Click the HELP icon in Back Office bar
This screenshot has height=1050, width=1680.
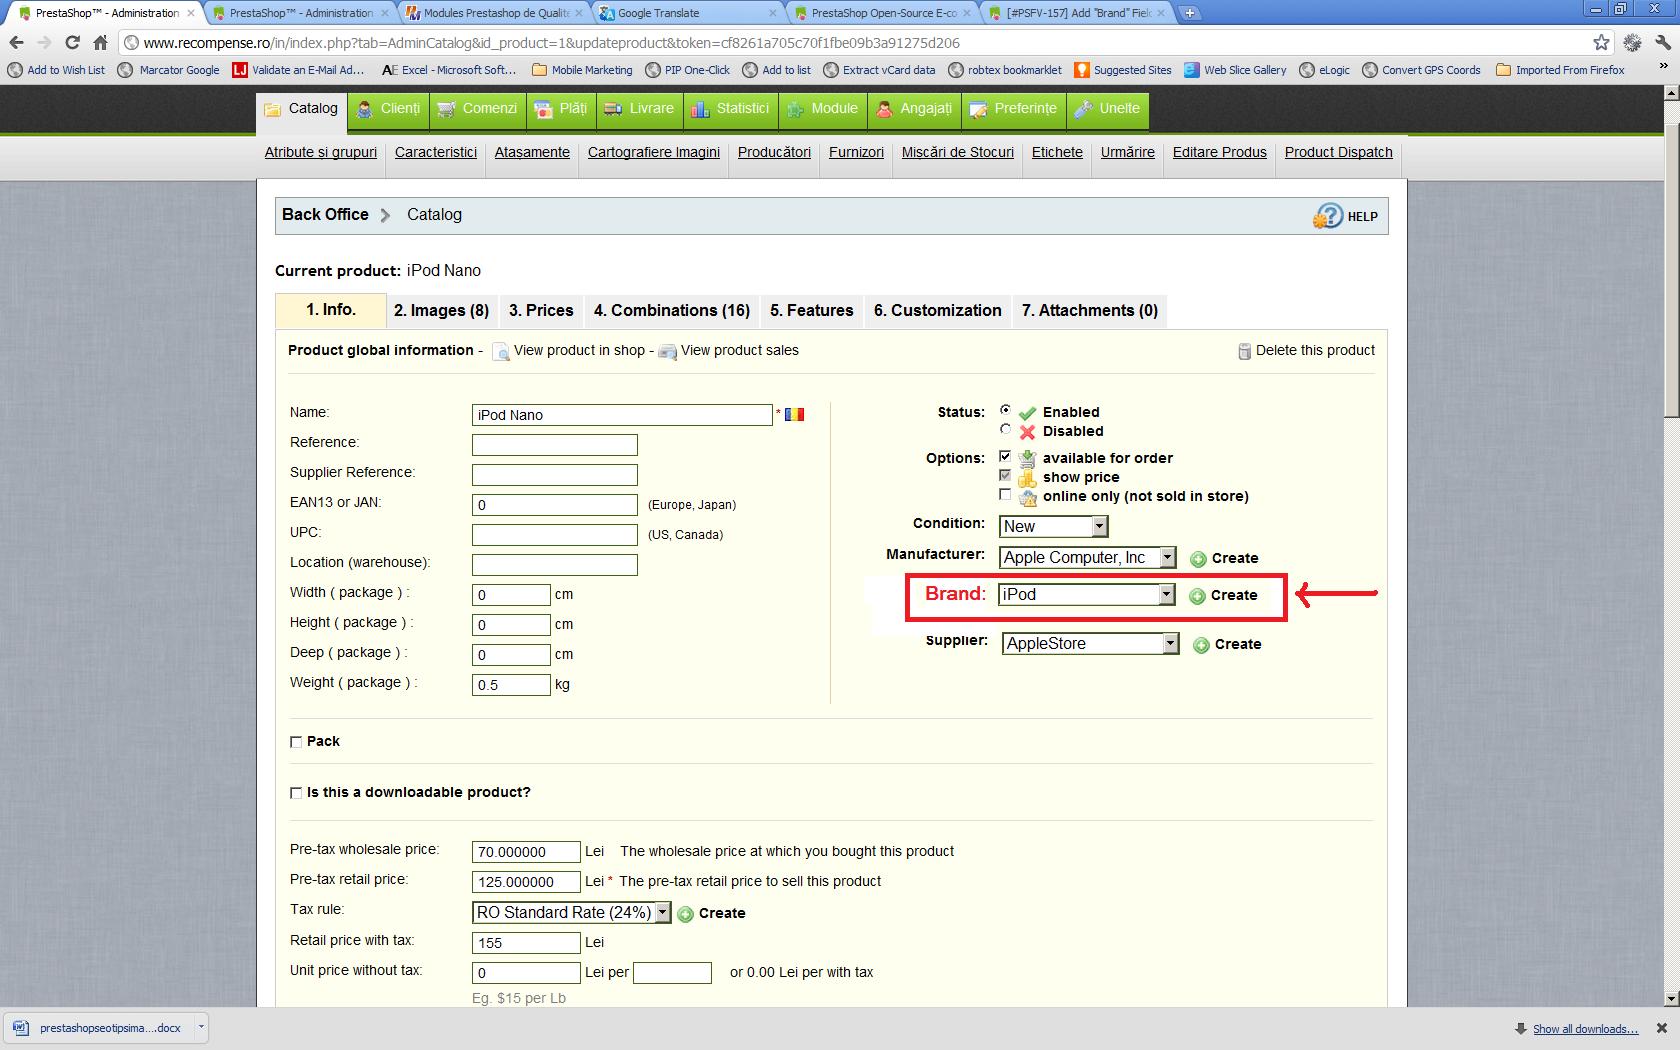pyautogui.click(x=1328, y=216)
